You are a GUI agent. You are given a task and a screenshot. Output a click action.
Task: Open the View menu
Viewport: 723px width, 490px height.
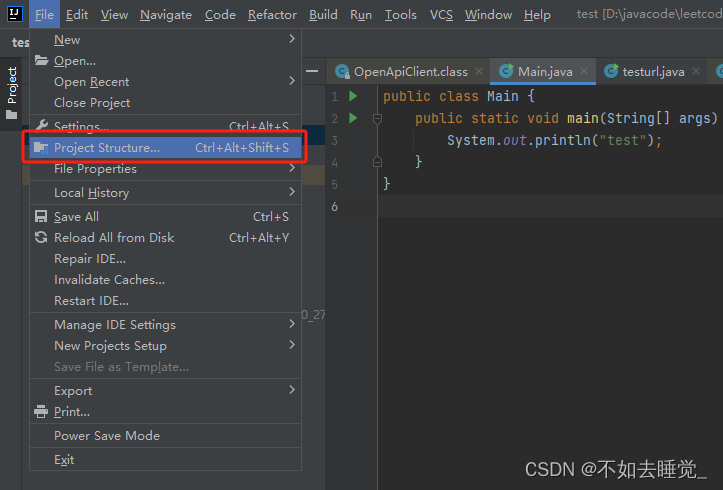114,15
